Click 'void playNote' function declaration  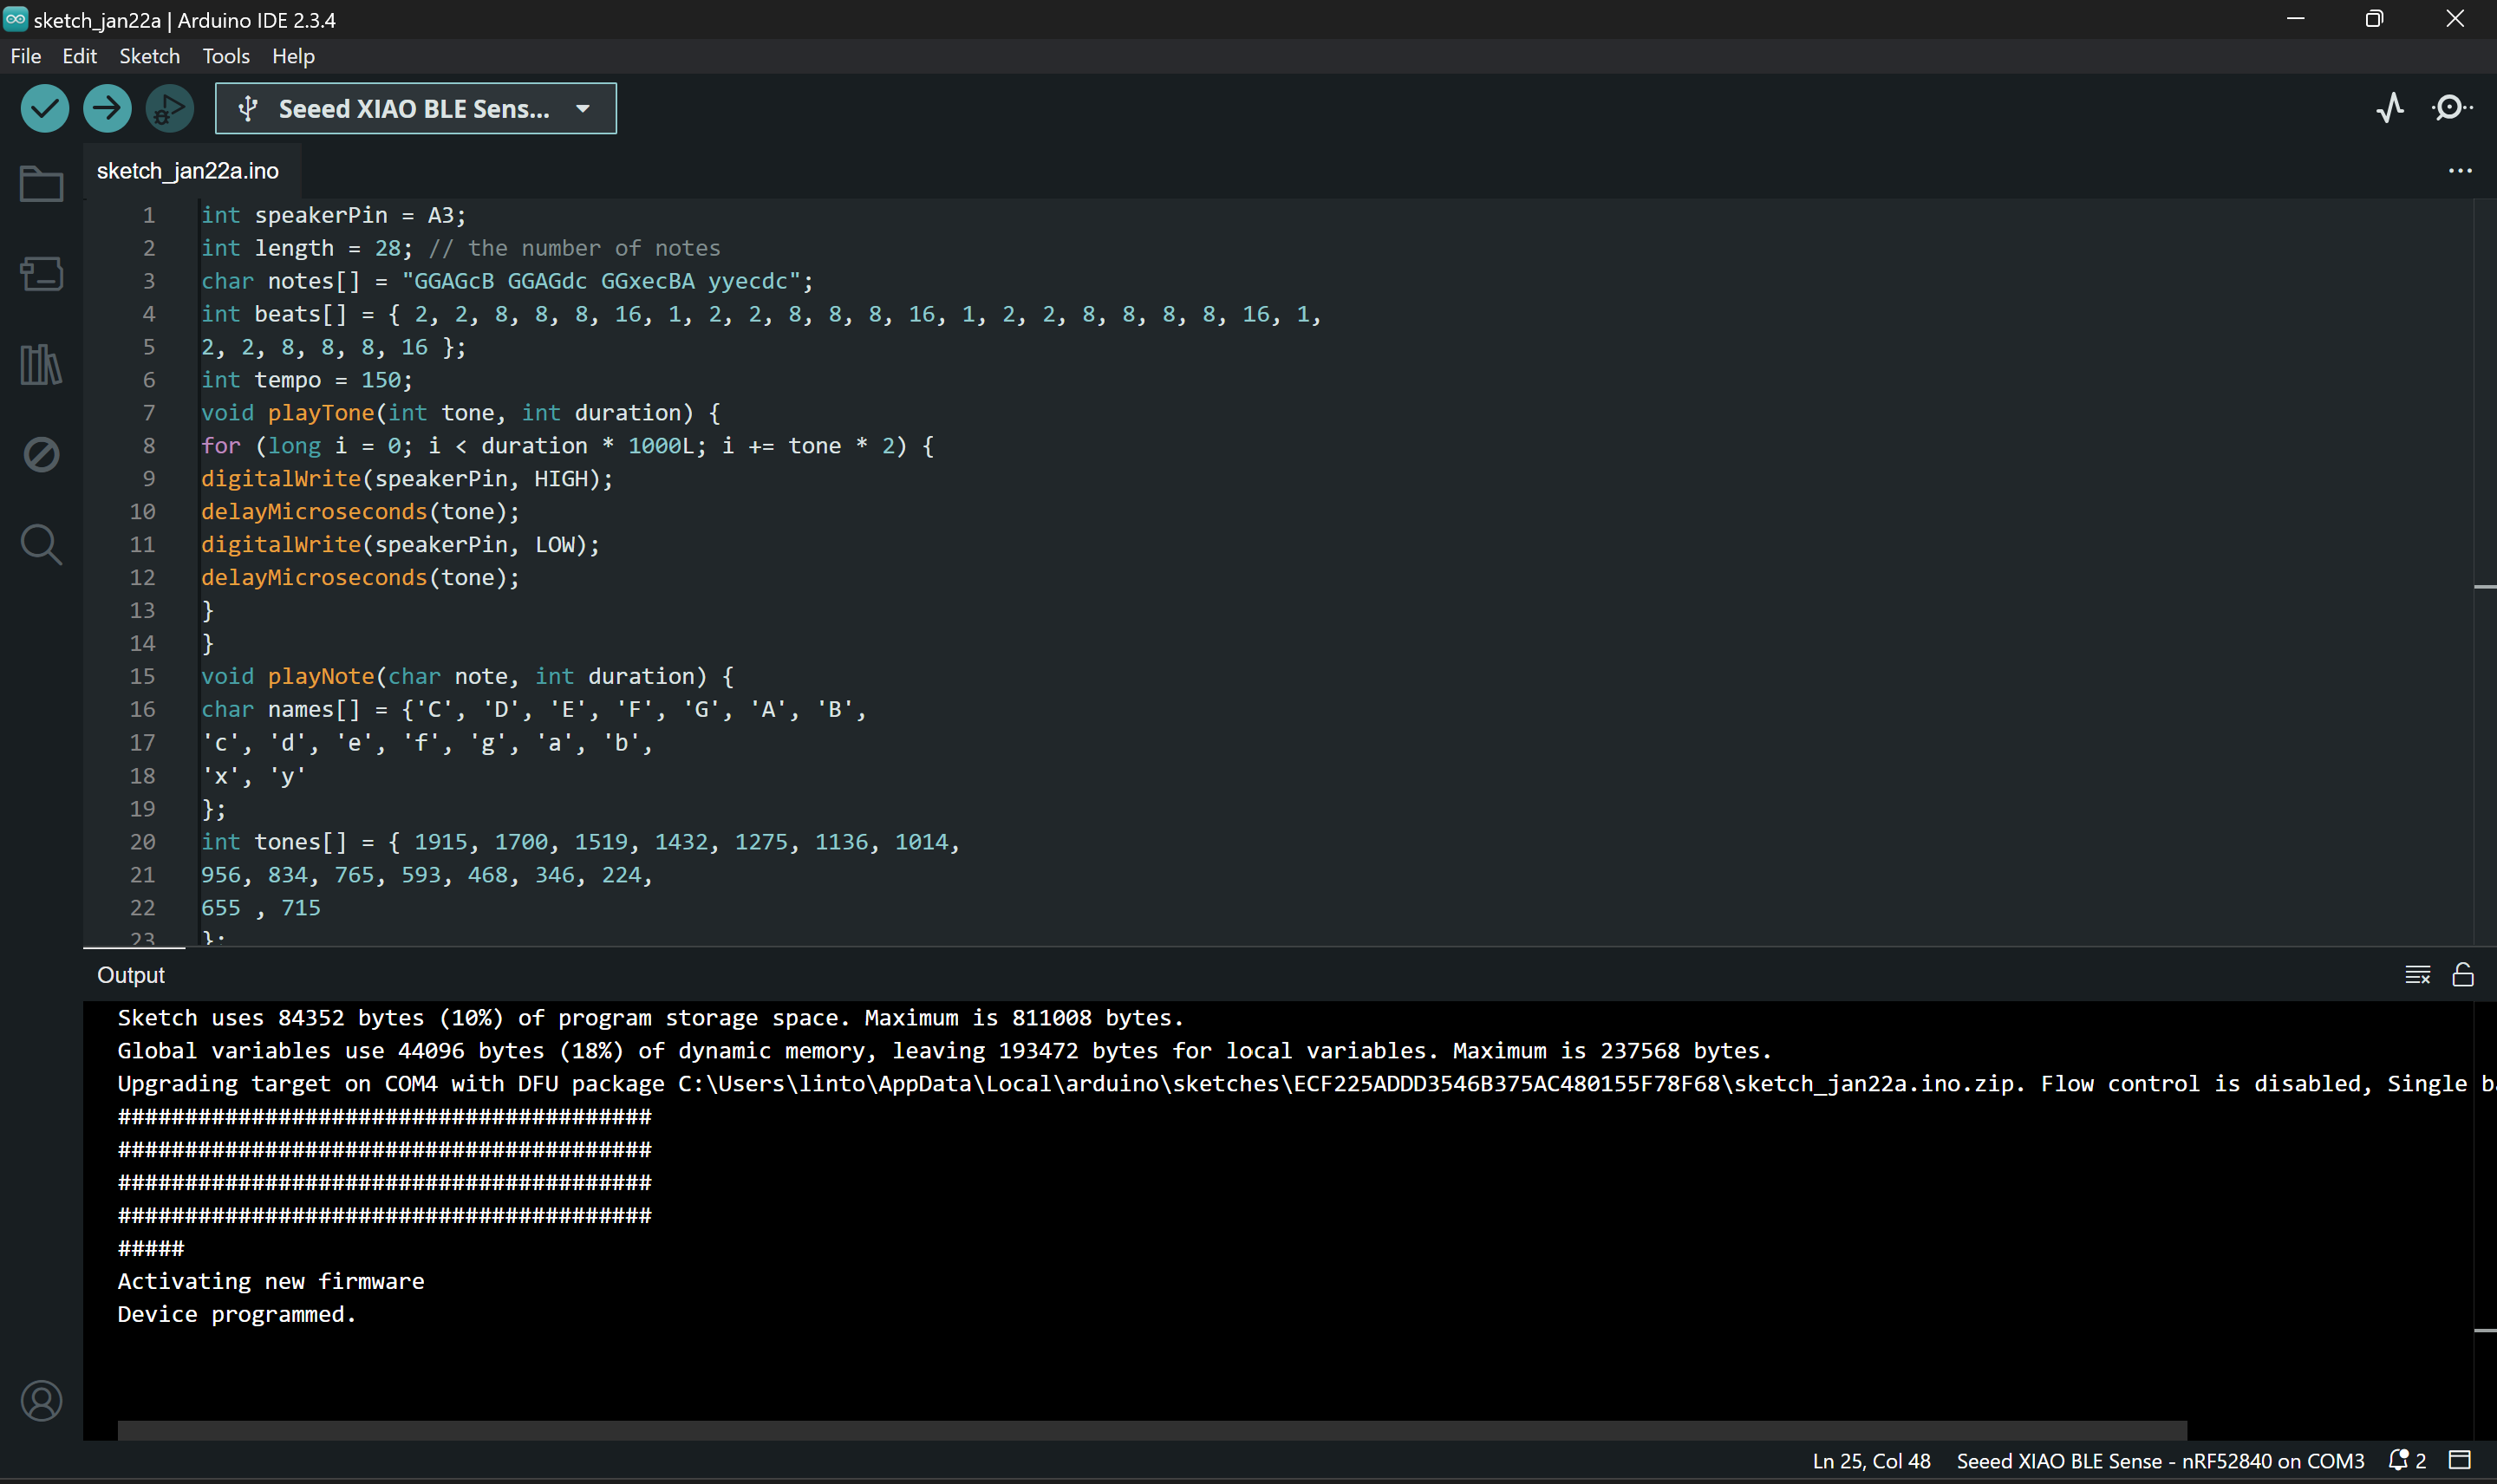click(467, 676)
